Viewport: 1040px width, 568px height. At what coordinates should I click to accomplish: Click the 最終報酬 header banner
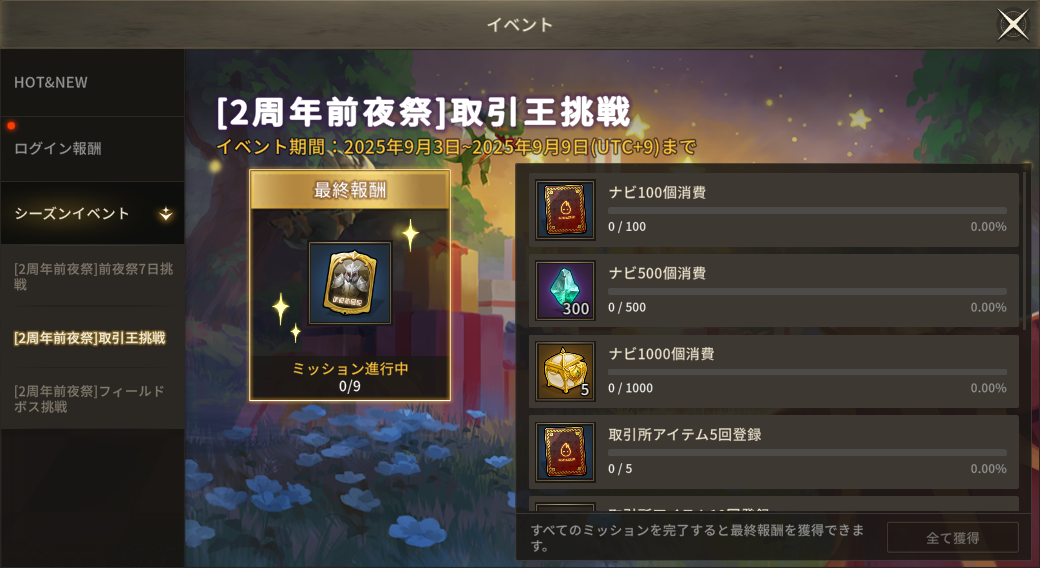pos(350,190)
